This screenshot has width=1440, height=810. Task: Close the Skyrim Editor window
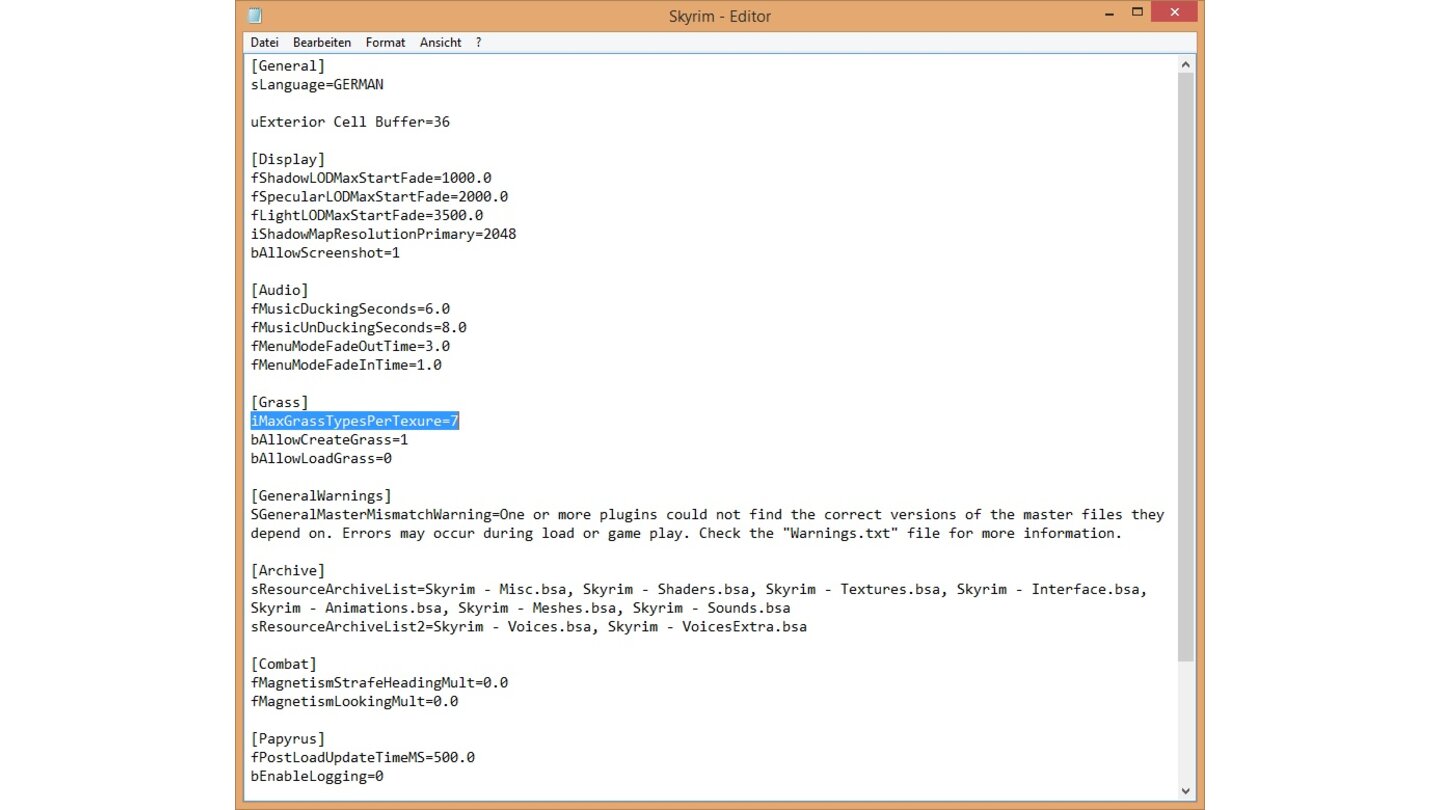point(1174,12)
